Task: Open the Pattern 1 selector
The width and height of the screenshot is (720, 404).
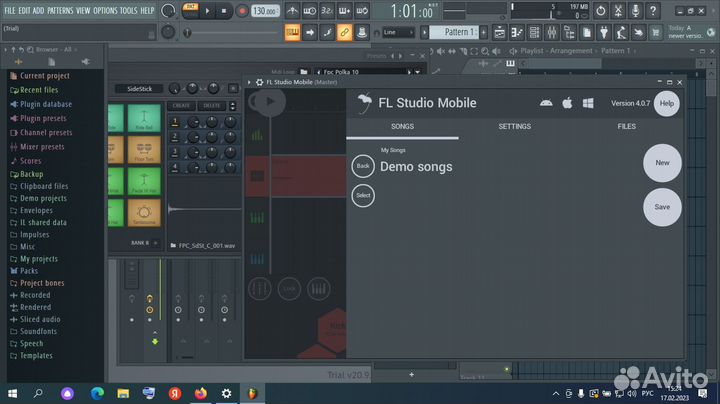Action: pyautogui.click(x=456, y=32)
